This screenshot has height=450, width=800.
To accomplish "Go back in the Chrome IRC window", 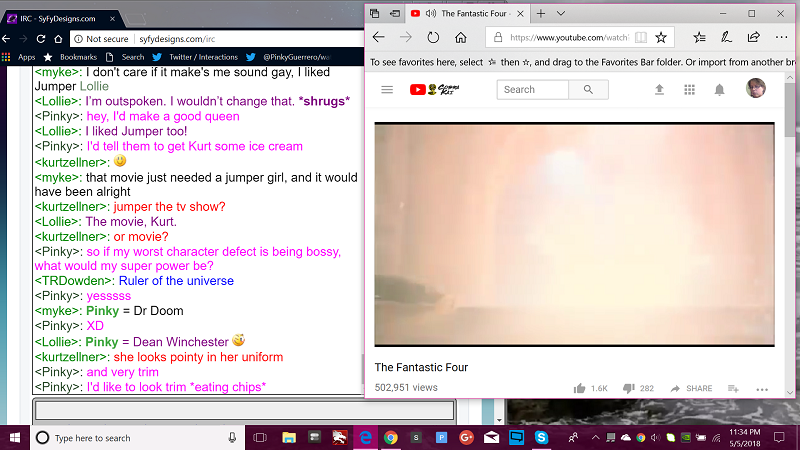I will tap(6, 39).
